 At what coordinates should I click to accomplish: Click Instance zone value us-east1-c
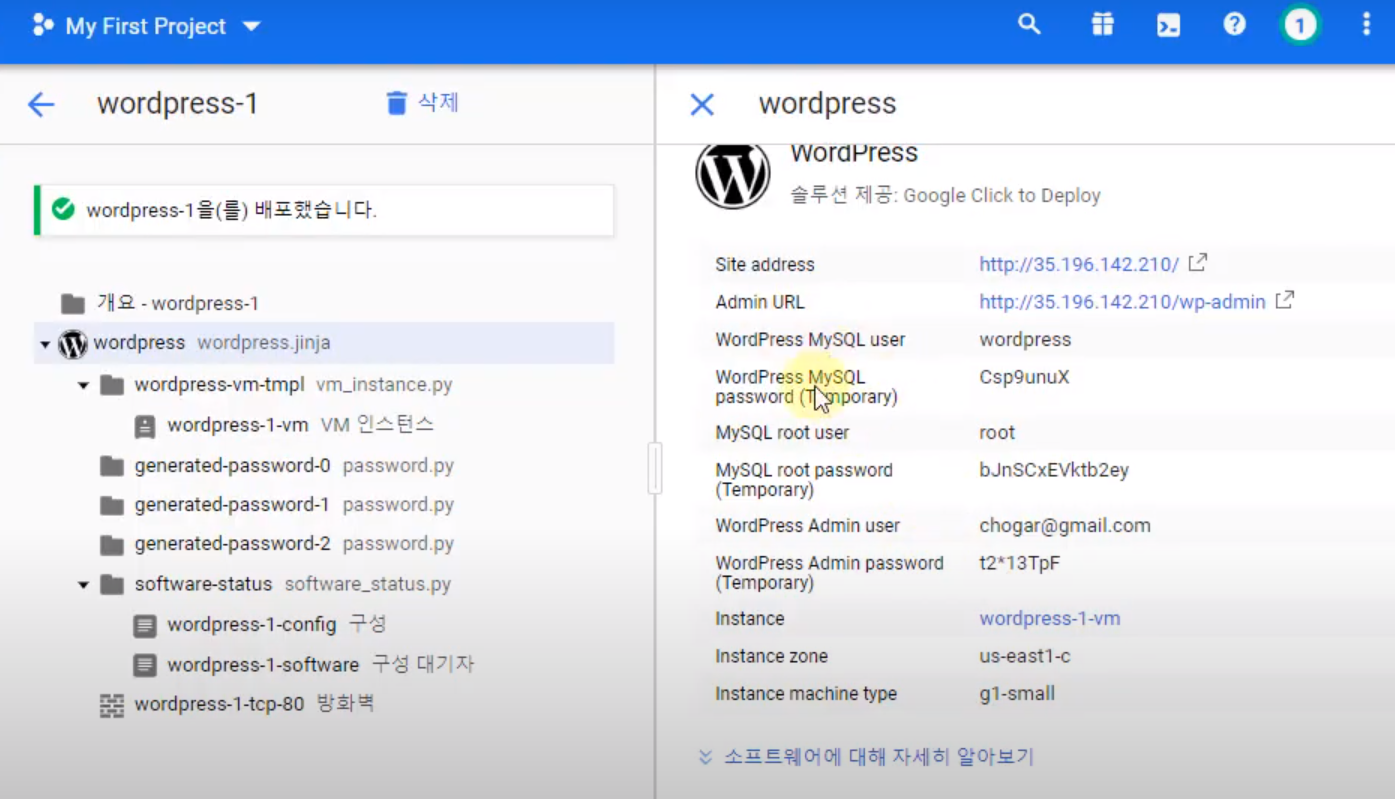pos(1024,657)
